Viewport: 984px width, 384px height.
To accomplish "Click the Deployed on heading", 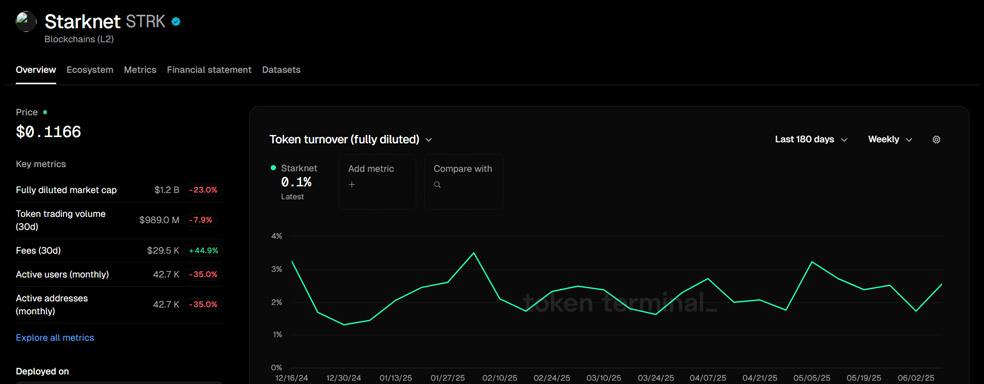I will pos(42,371).
